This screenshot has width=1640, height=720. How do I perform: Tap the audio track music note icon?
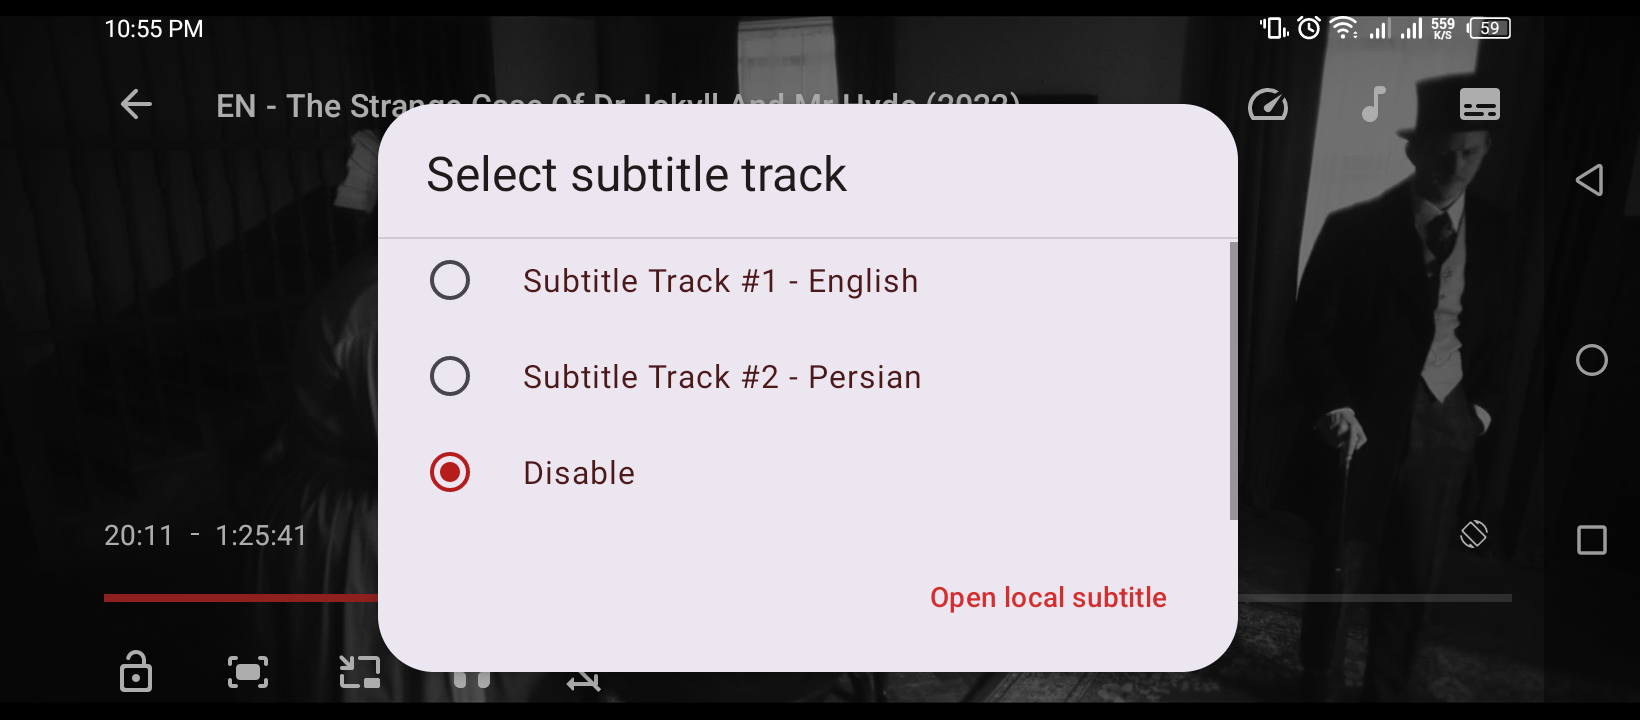(x=1374, y=105)
